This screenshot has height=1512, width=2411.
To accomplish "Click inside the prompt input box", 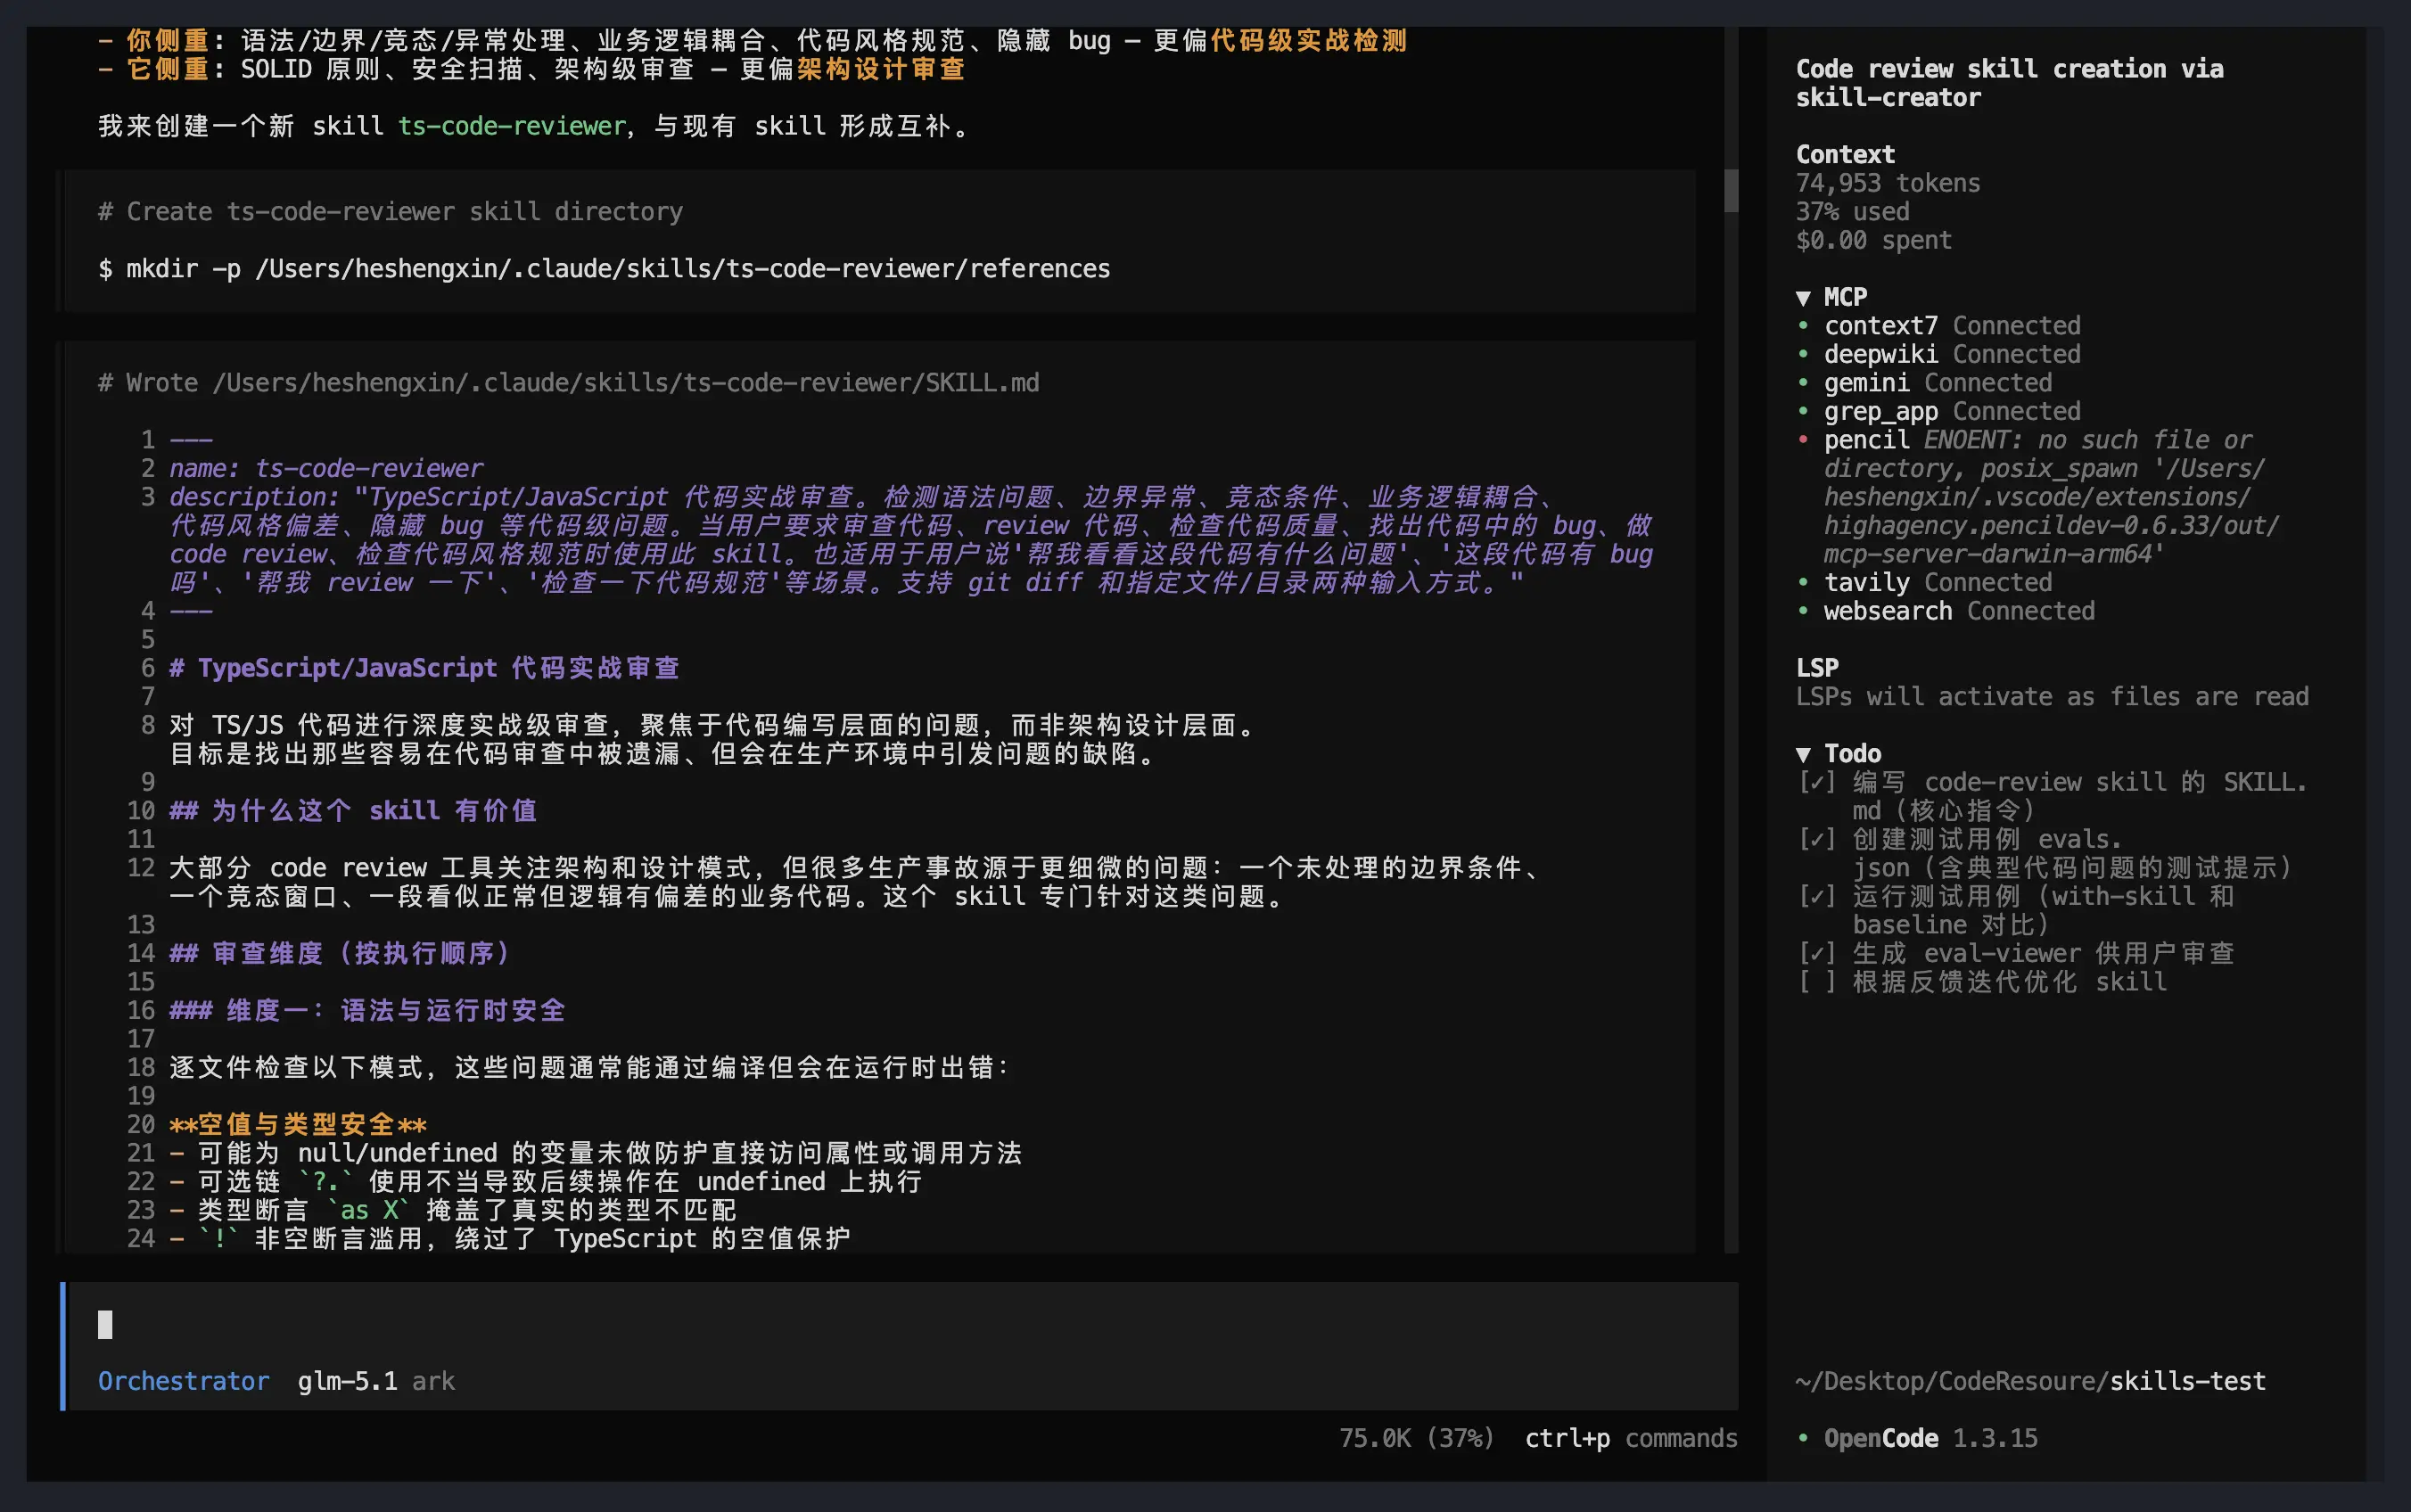I will [800, 1325].
